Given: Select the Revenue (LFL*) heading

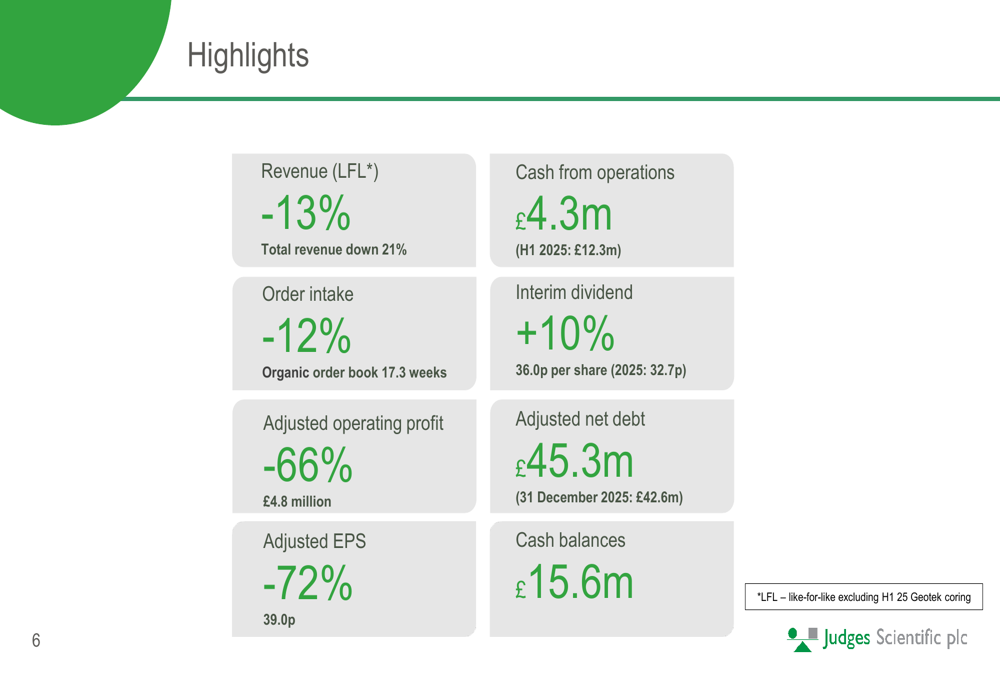Looking at the screenshot, I should 320,172.
